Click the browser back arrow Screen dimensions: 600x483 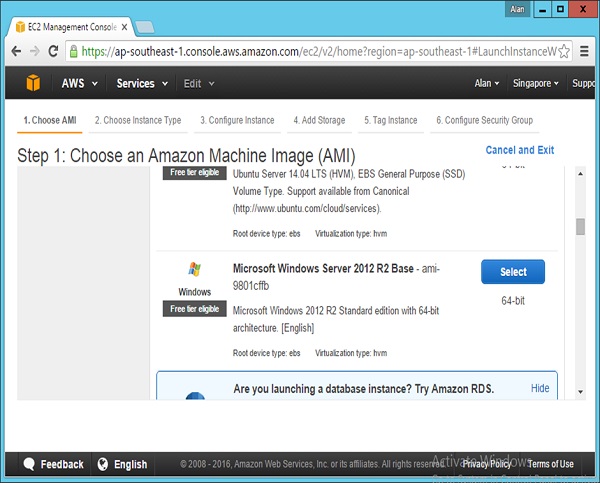coord(17,51)
